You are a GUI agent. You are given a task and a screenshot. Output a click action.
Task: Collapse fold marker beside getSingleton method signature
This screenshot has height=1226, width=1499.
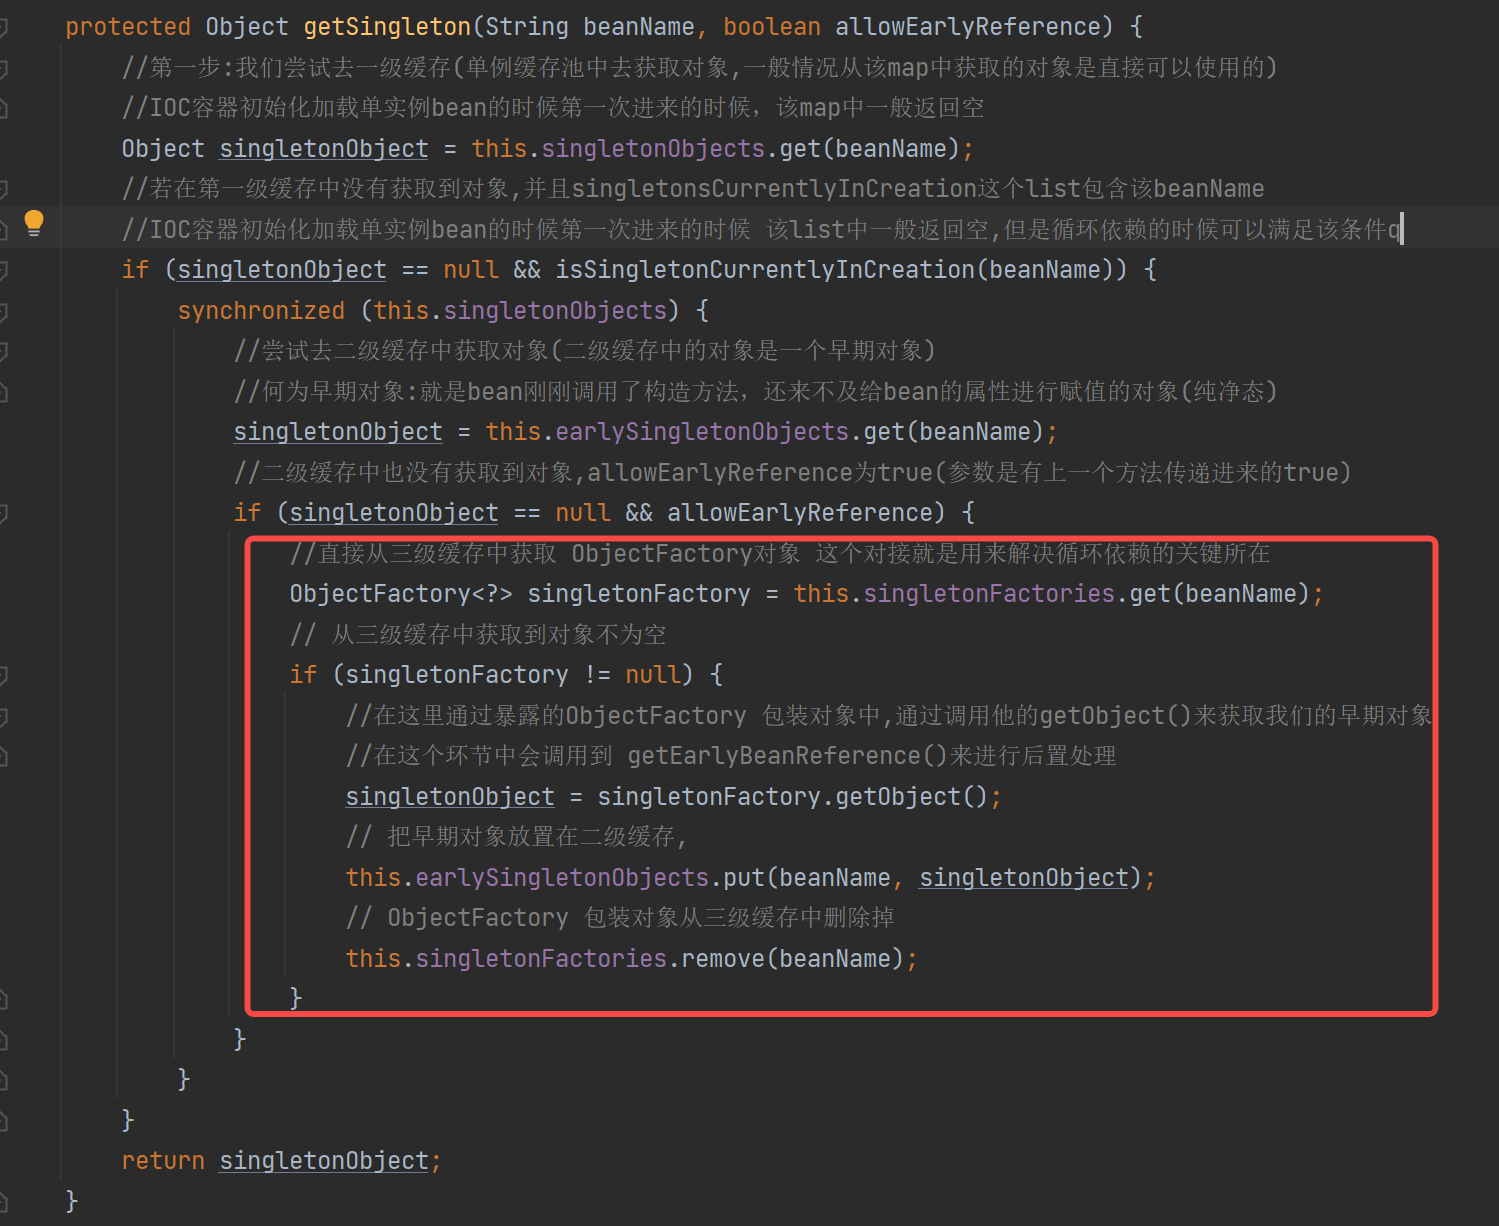pos(3,27)
